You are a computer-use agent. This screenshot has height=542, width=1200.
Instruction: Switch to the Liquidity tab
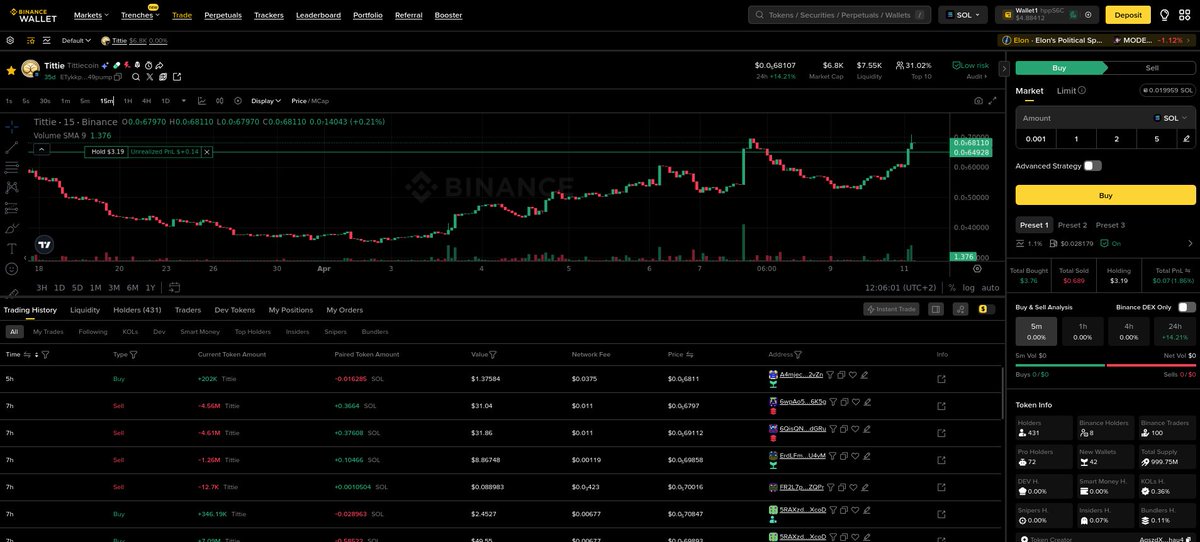click(x=85, y=310)
